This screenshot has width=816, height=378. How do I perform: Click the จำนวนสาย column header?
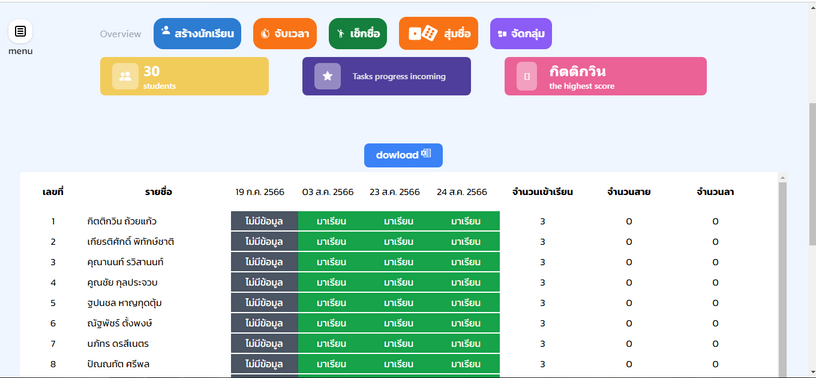click(629, 192)
